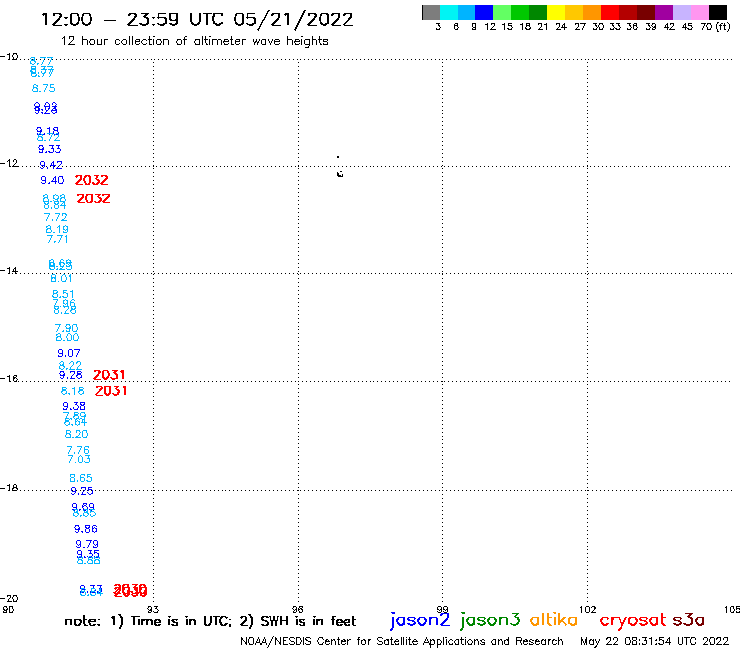Viewport: 740px width, 650px height.
Task: Click the NOAA/NESDIS Center credit line
Action: click(402, 641)
